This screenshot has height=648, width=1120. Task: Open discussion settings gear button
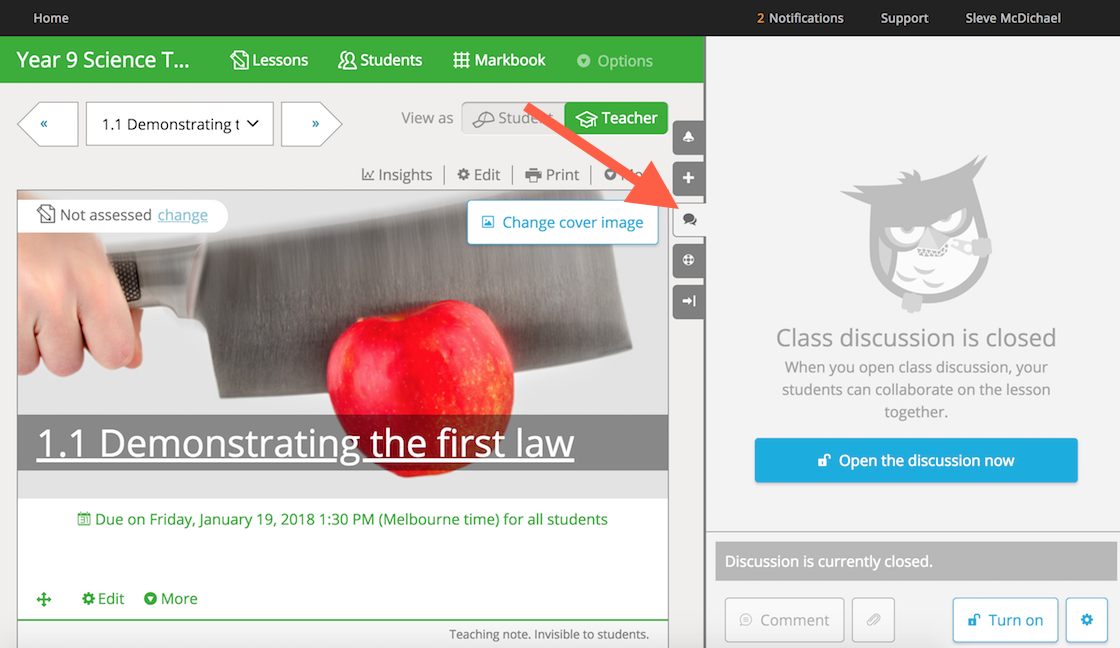point(1086,620)
